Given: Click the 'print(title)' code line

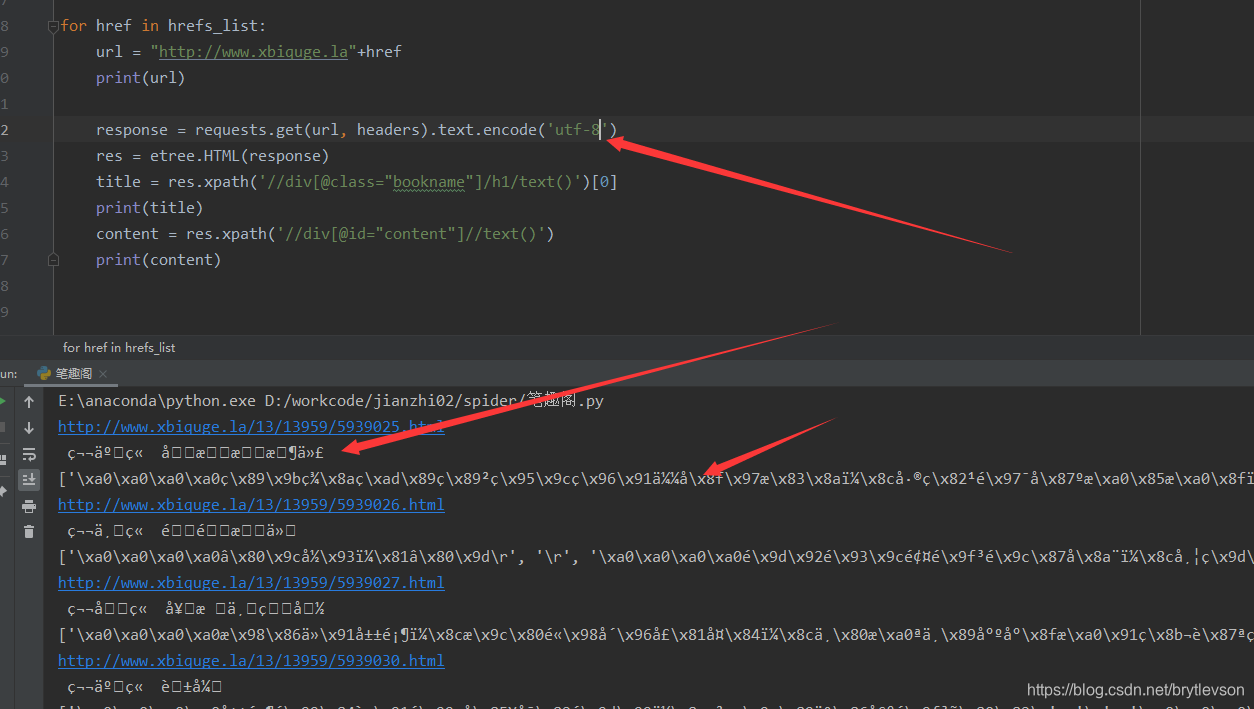Looking at the screenshot, I should point(149,207).
